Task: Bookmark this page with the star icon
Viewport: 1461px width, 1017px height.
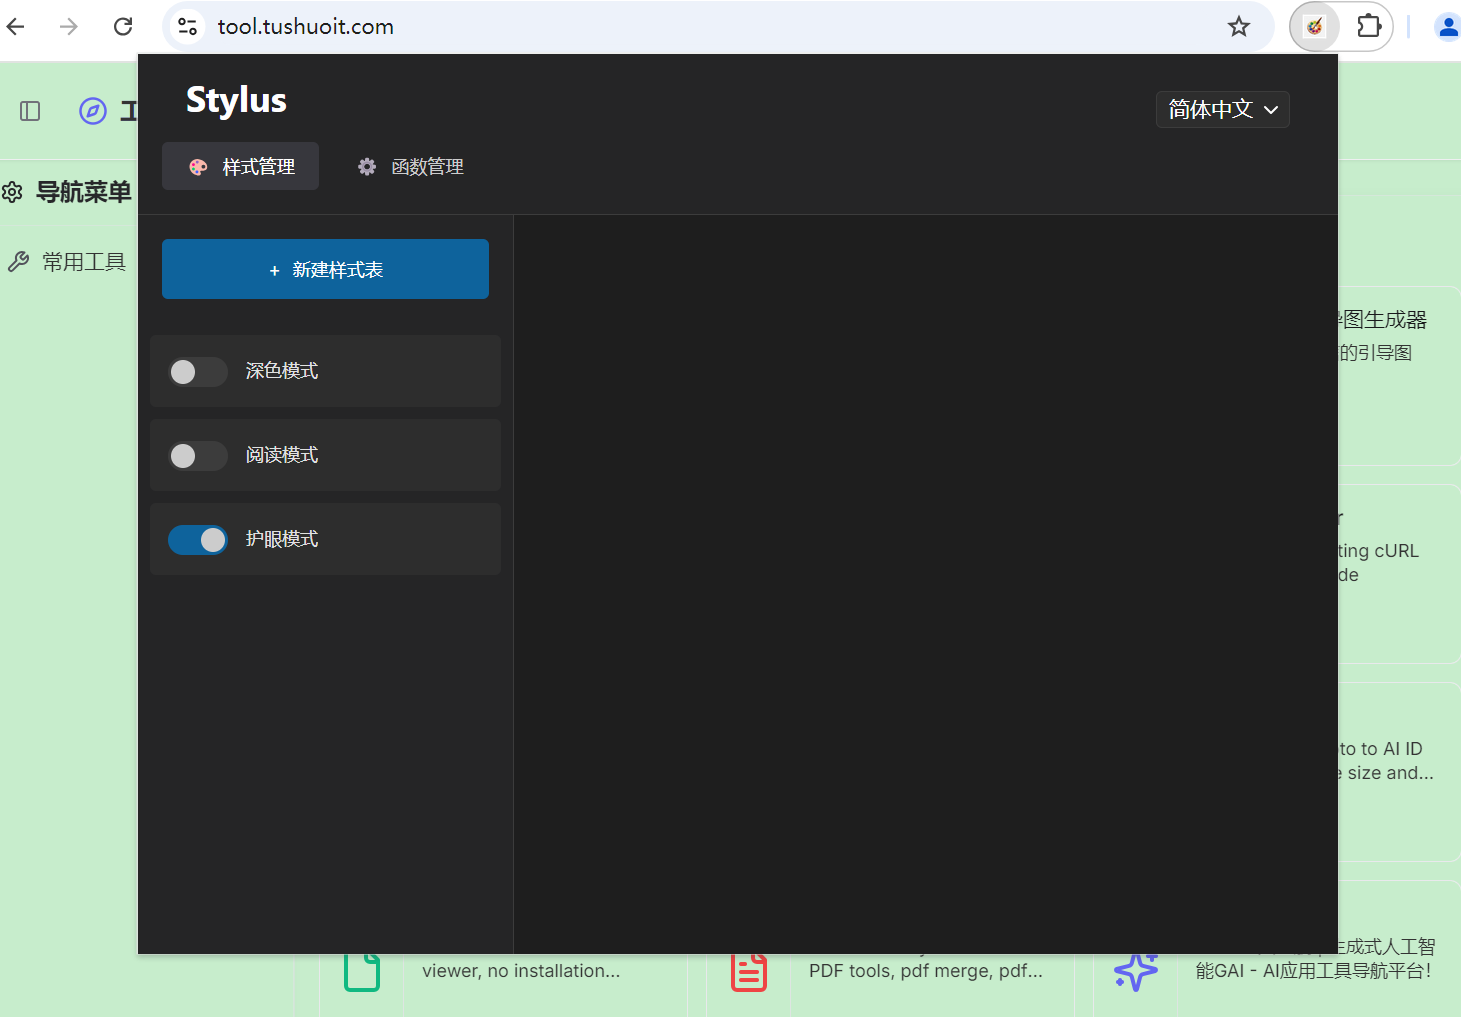Action: pyautogui.click(x=1239, y=26)
